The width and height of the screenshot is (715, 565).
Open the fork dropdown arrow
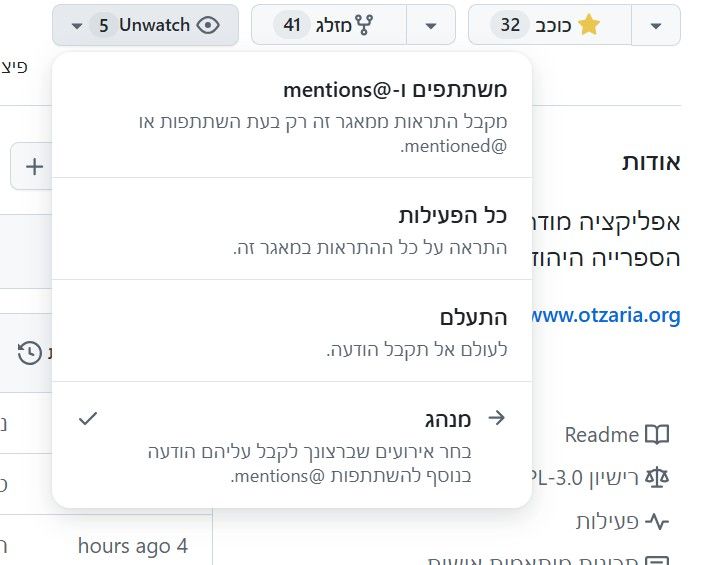click(x=431, y=25)
